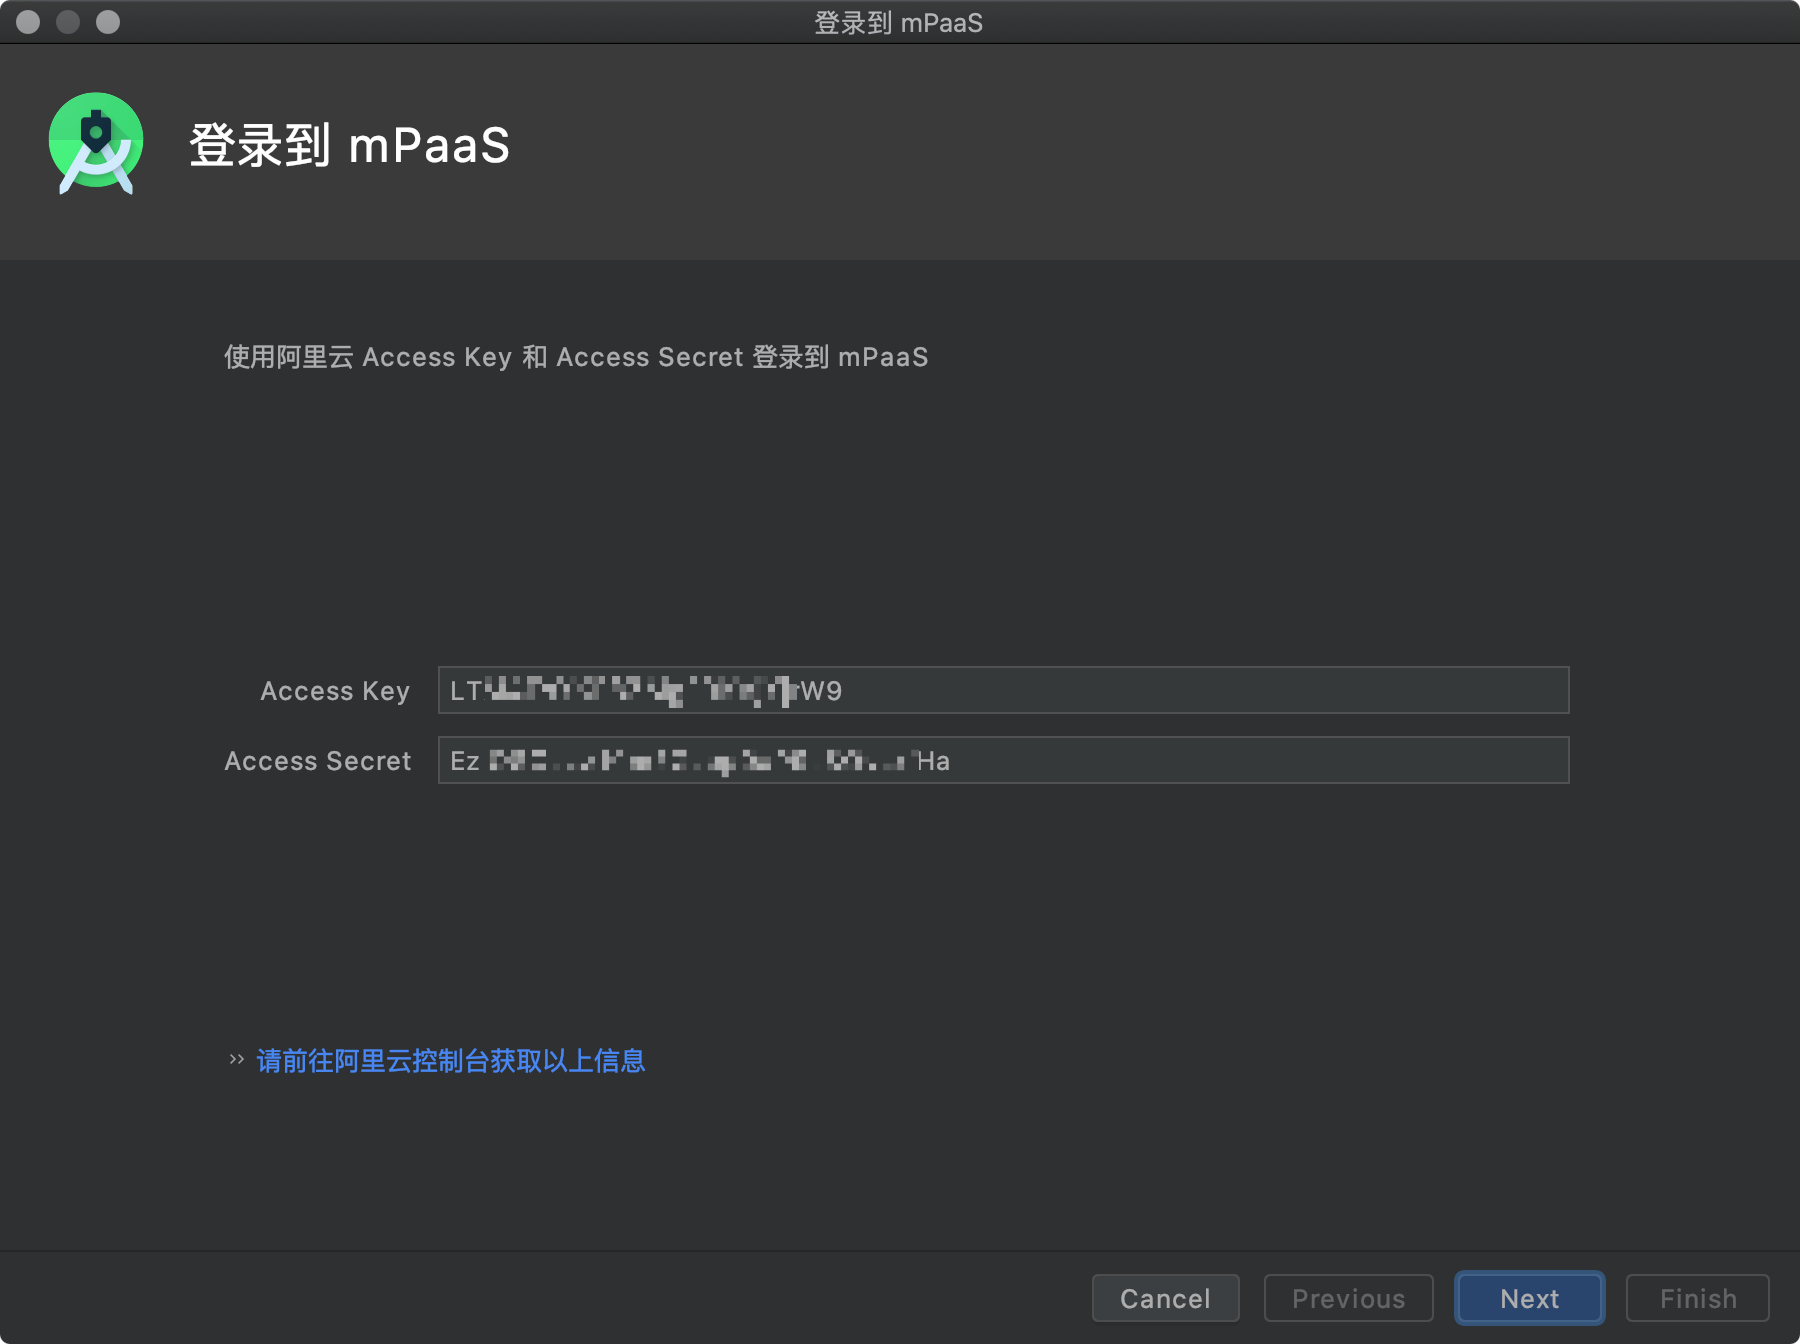Click the disabled Previous button

click(x=1349, y=1298)
